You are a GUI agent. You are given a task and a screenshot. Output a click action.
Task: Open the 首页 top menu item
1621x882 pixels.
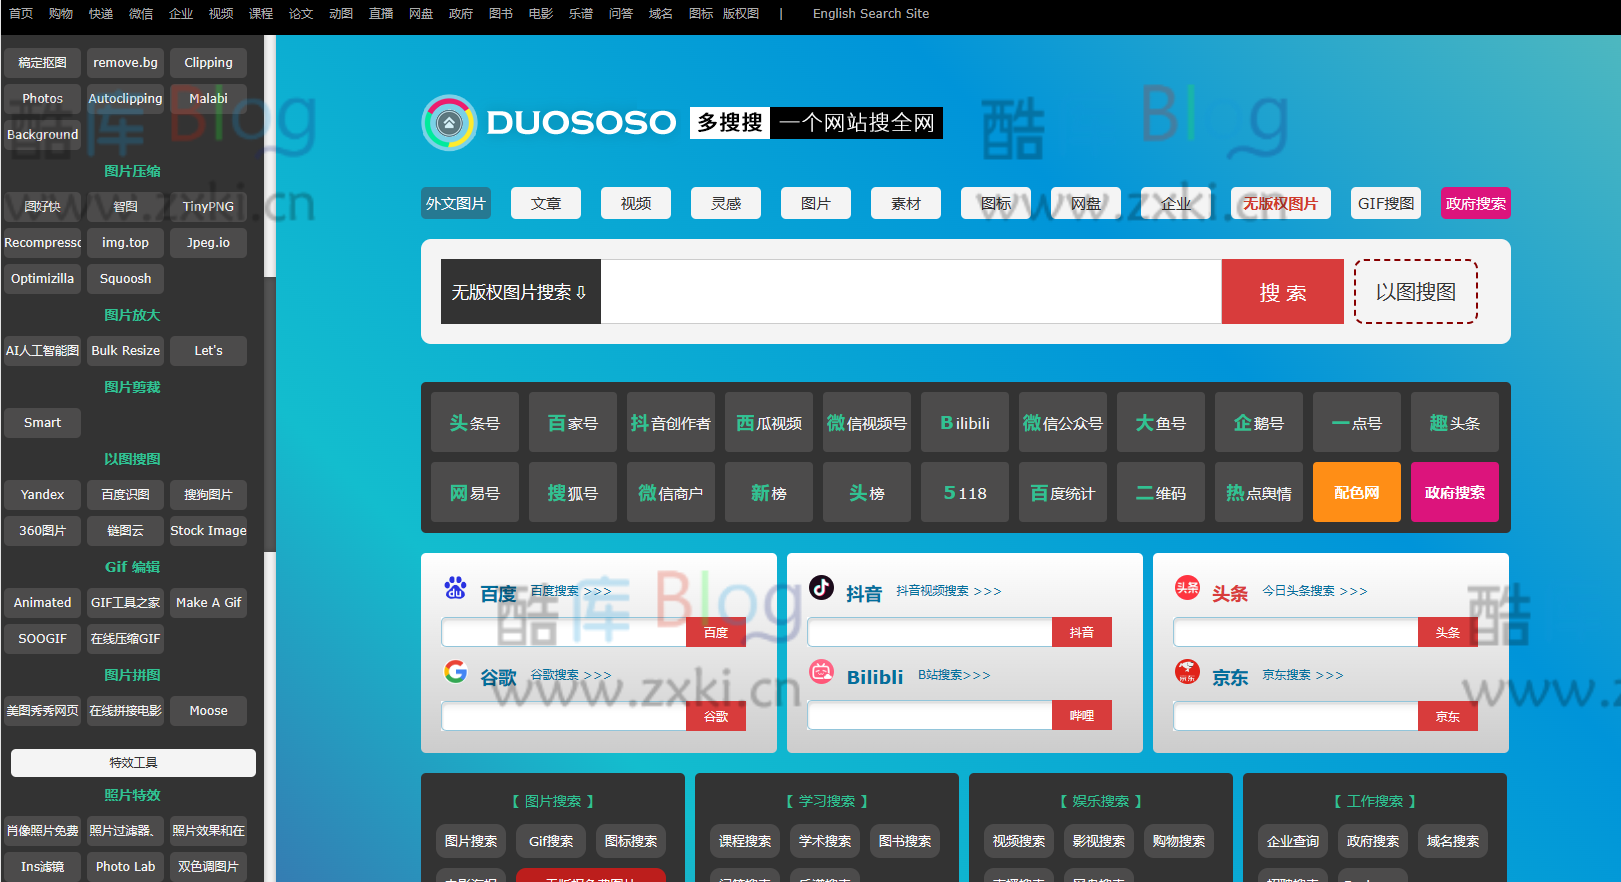point(21,13)
